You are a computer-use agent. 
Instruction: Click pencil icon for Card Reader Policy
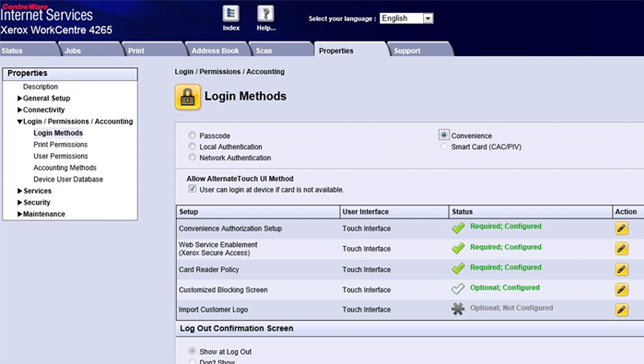(x=621, y=269)
